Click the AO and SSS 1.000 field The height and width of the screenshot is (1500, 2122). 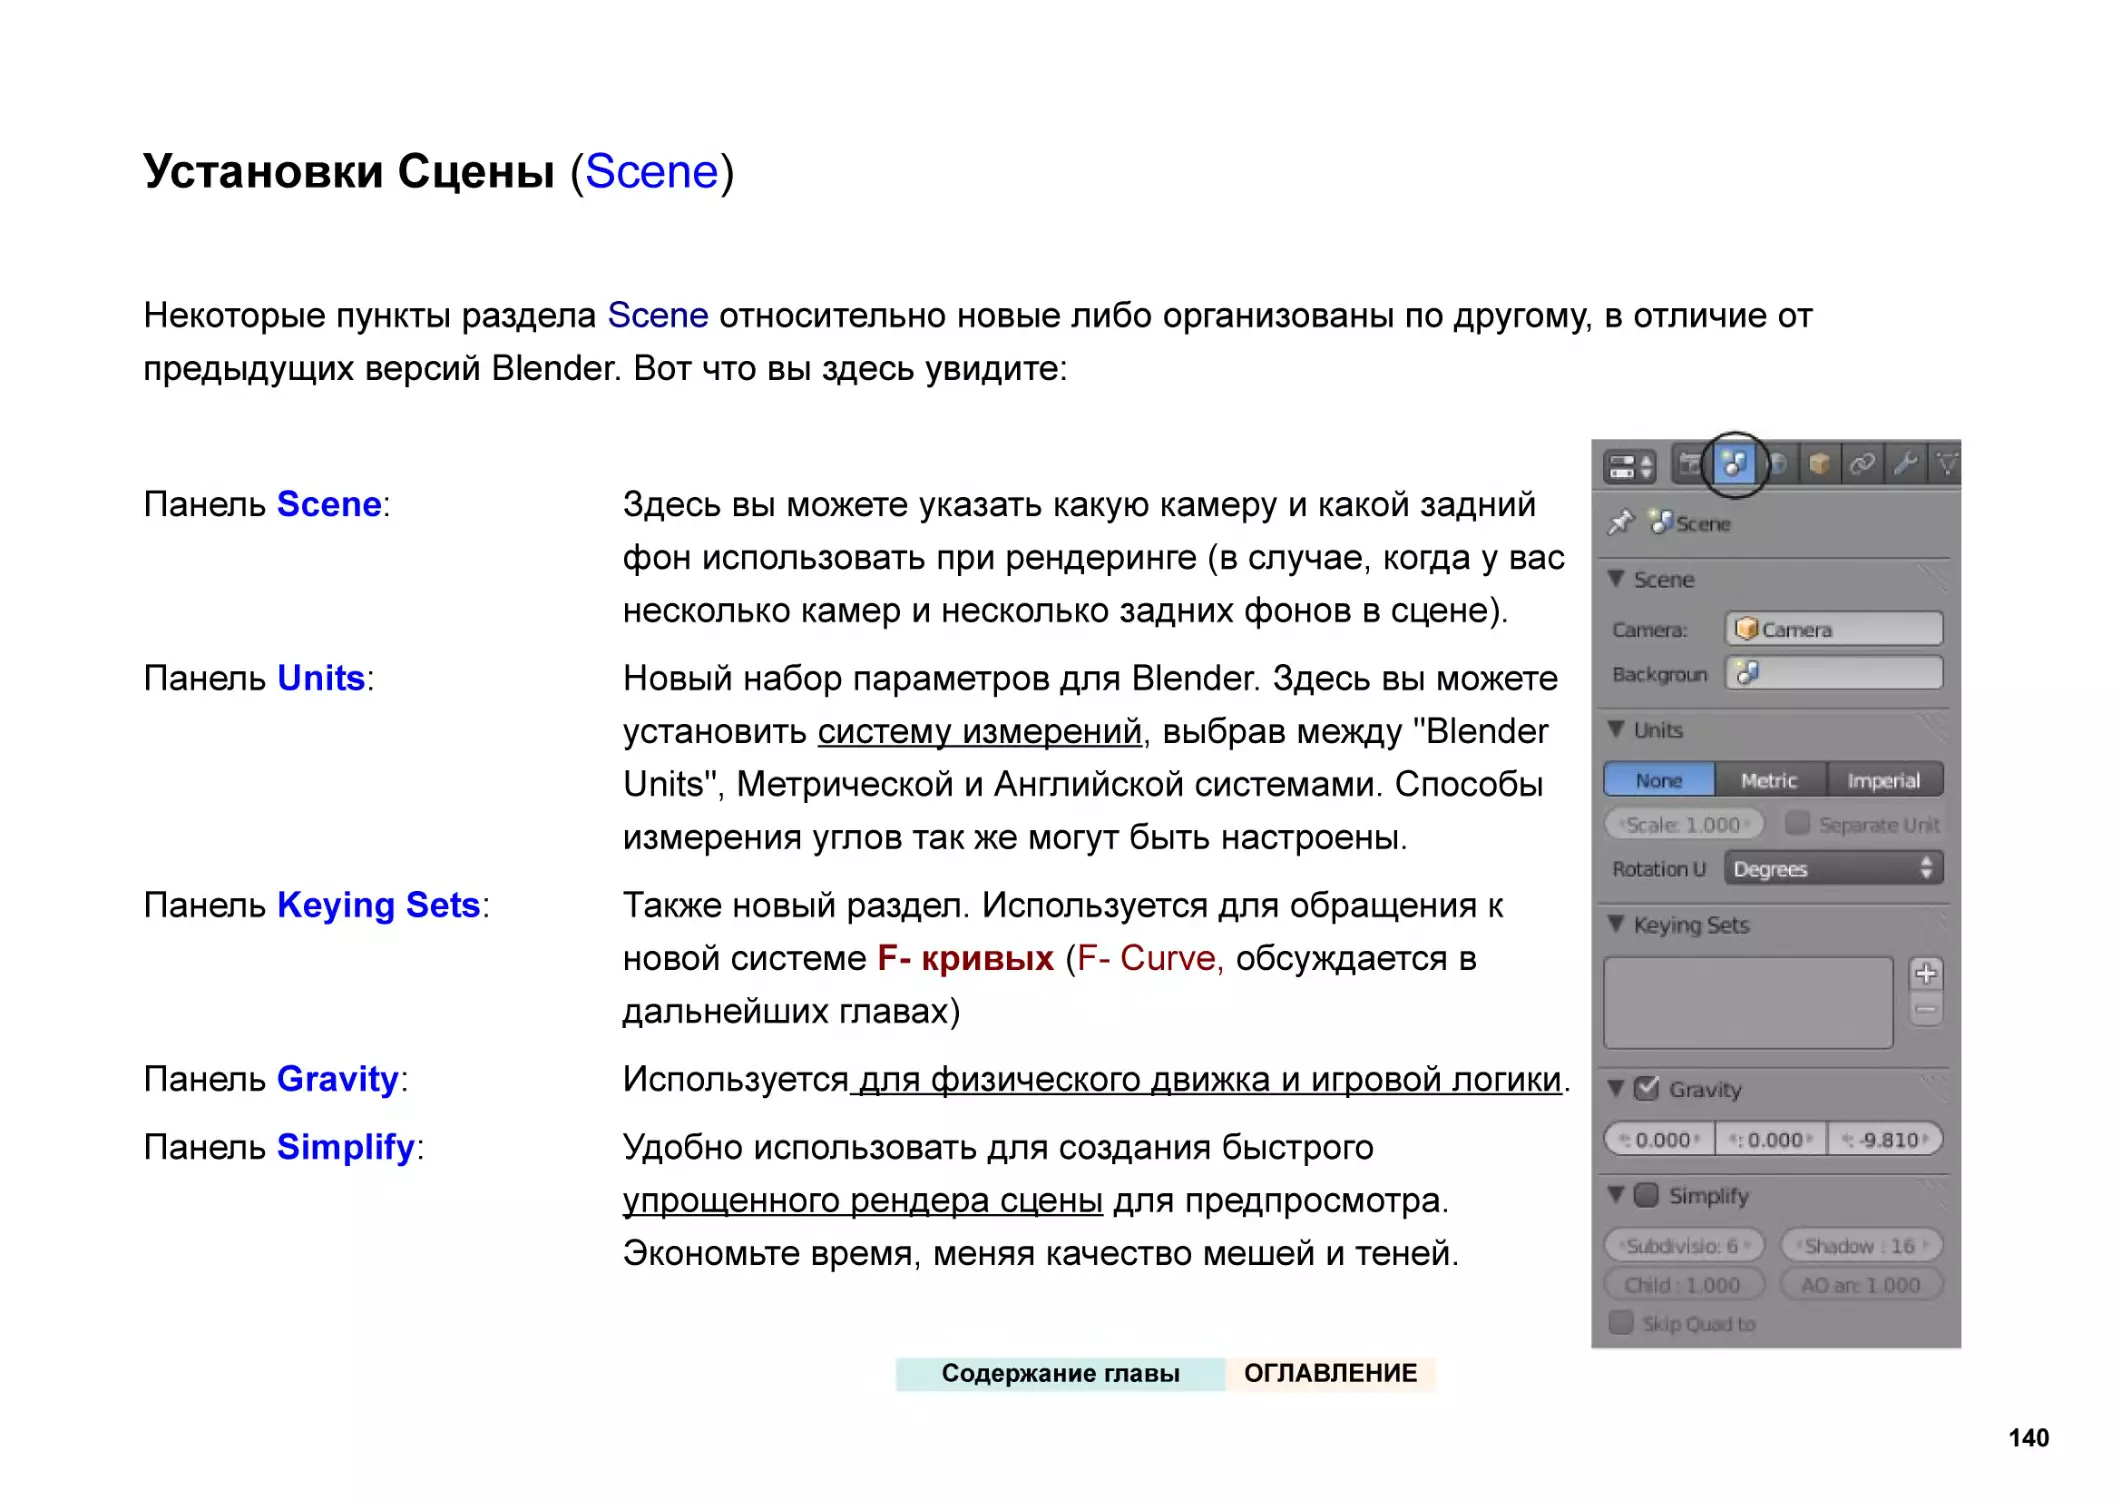(1862, 1285)
